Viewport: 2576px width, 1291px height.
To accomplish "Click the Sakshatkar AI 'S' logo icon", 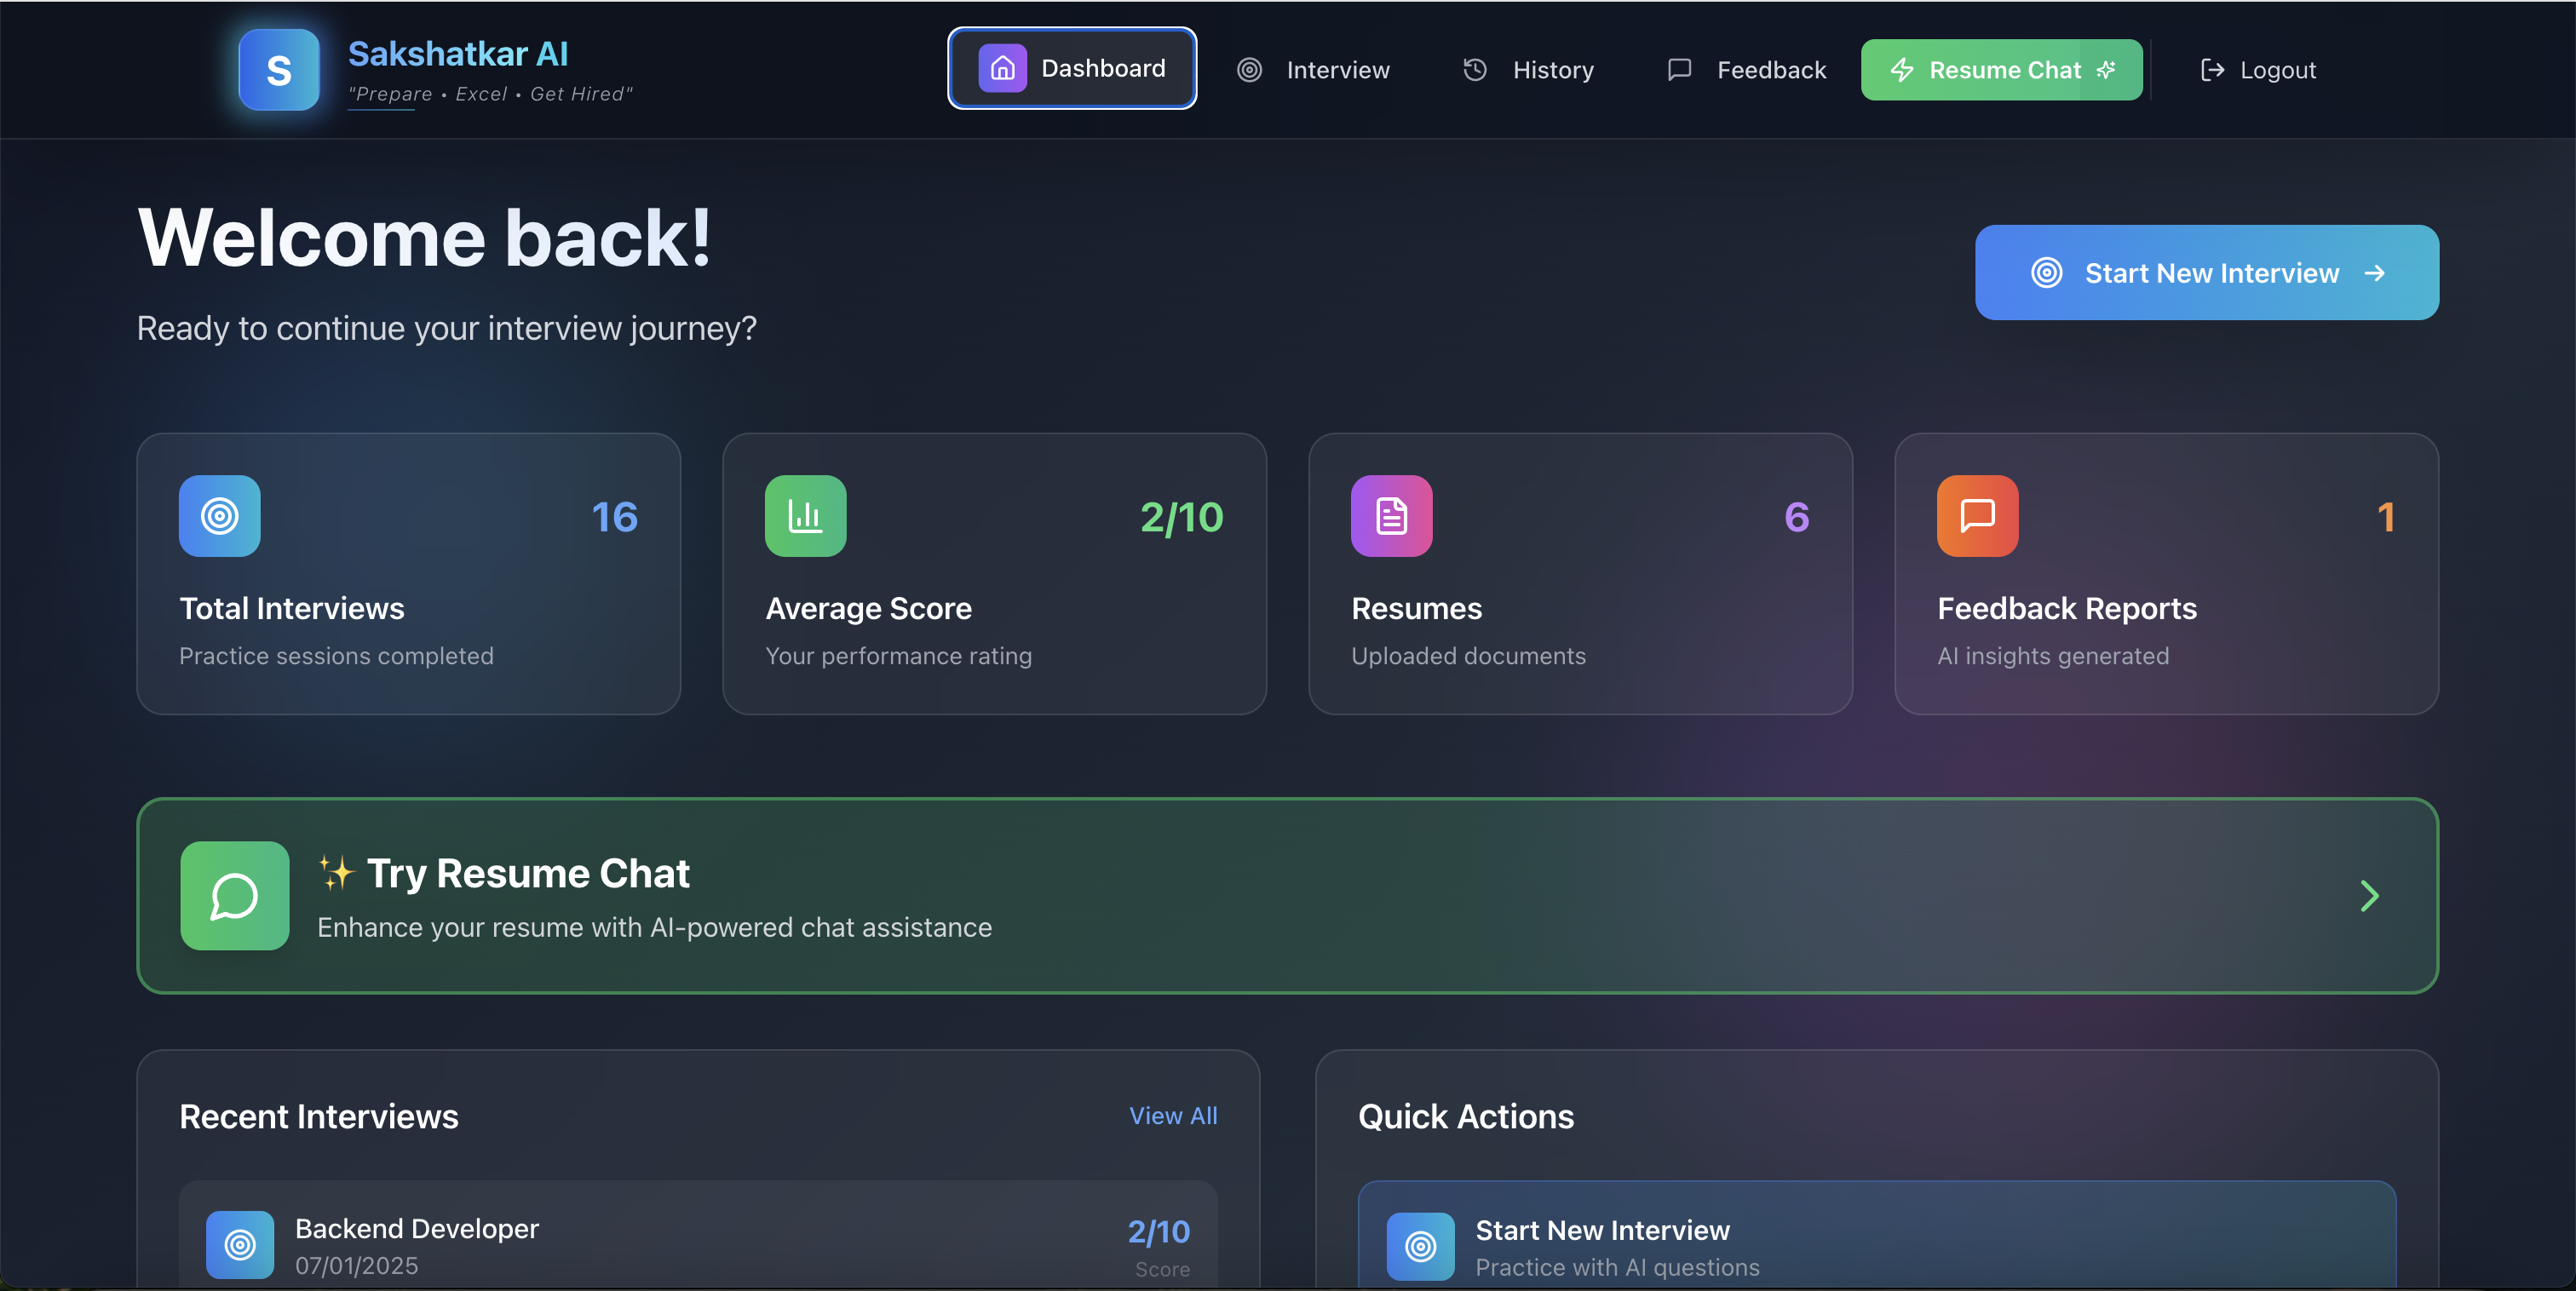I will 279,70.
